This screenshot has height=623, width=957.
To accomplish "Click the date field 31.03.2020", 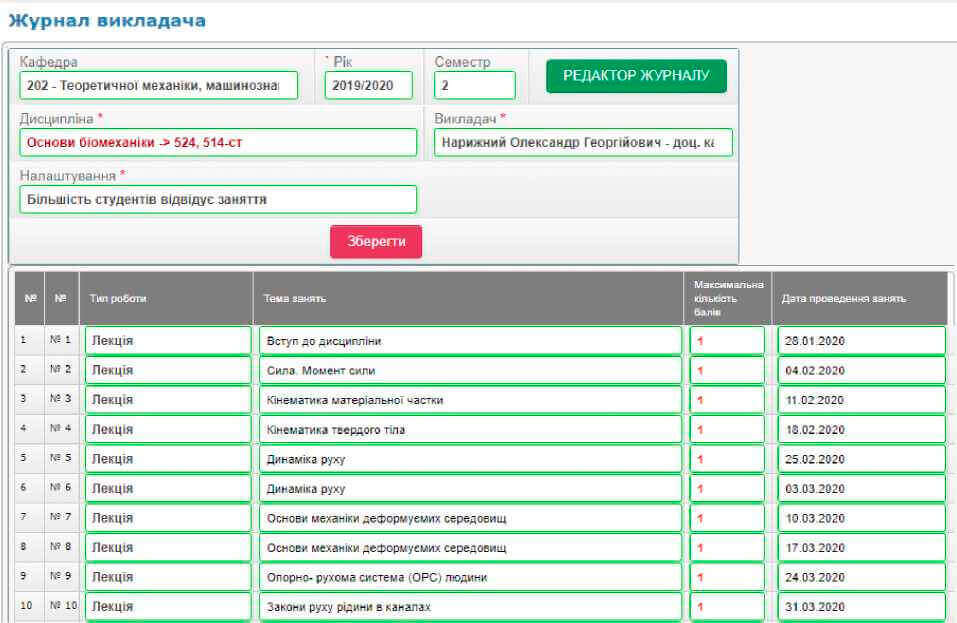I will pyautogui.click(x=861, y=607).
